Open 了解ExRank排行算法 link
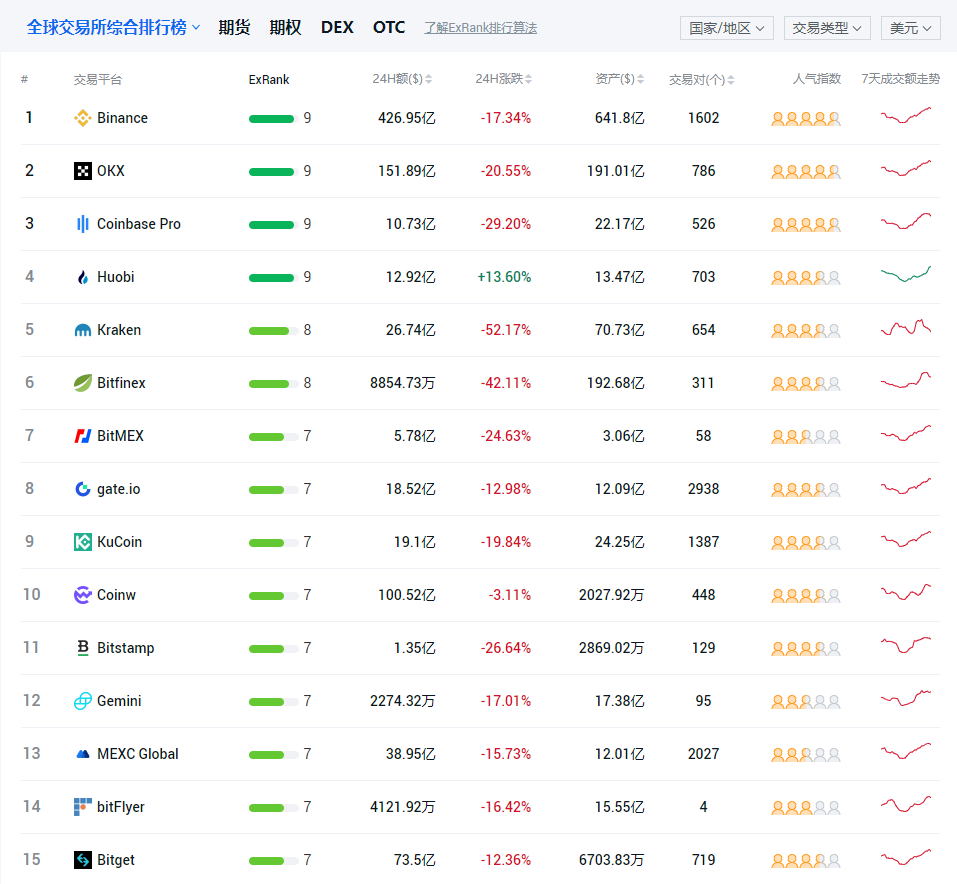957x884 pixels. 481,28
